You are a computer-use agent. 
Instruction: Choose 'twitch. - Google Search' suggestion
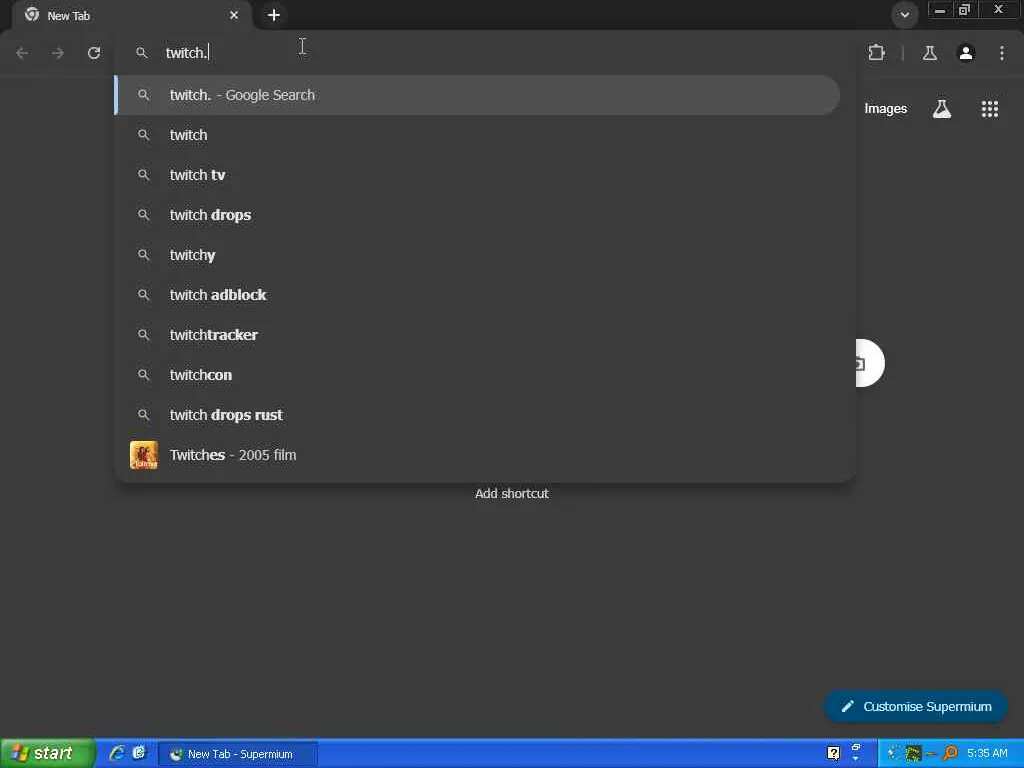(x=477, y=95)
